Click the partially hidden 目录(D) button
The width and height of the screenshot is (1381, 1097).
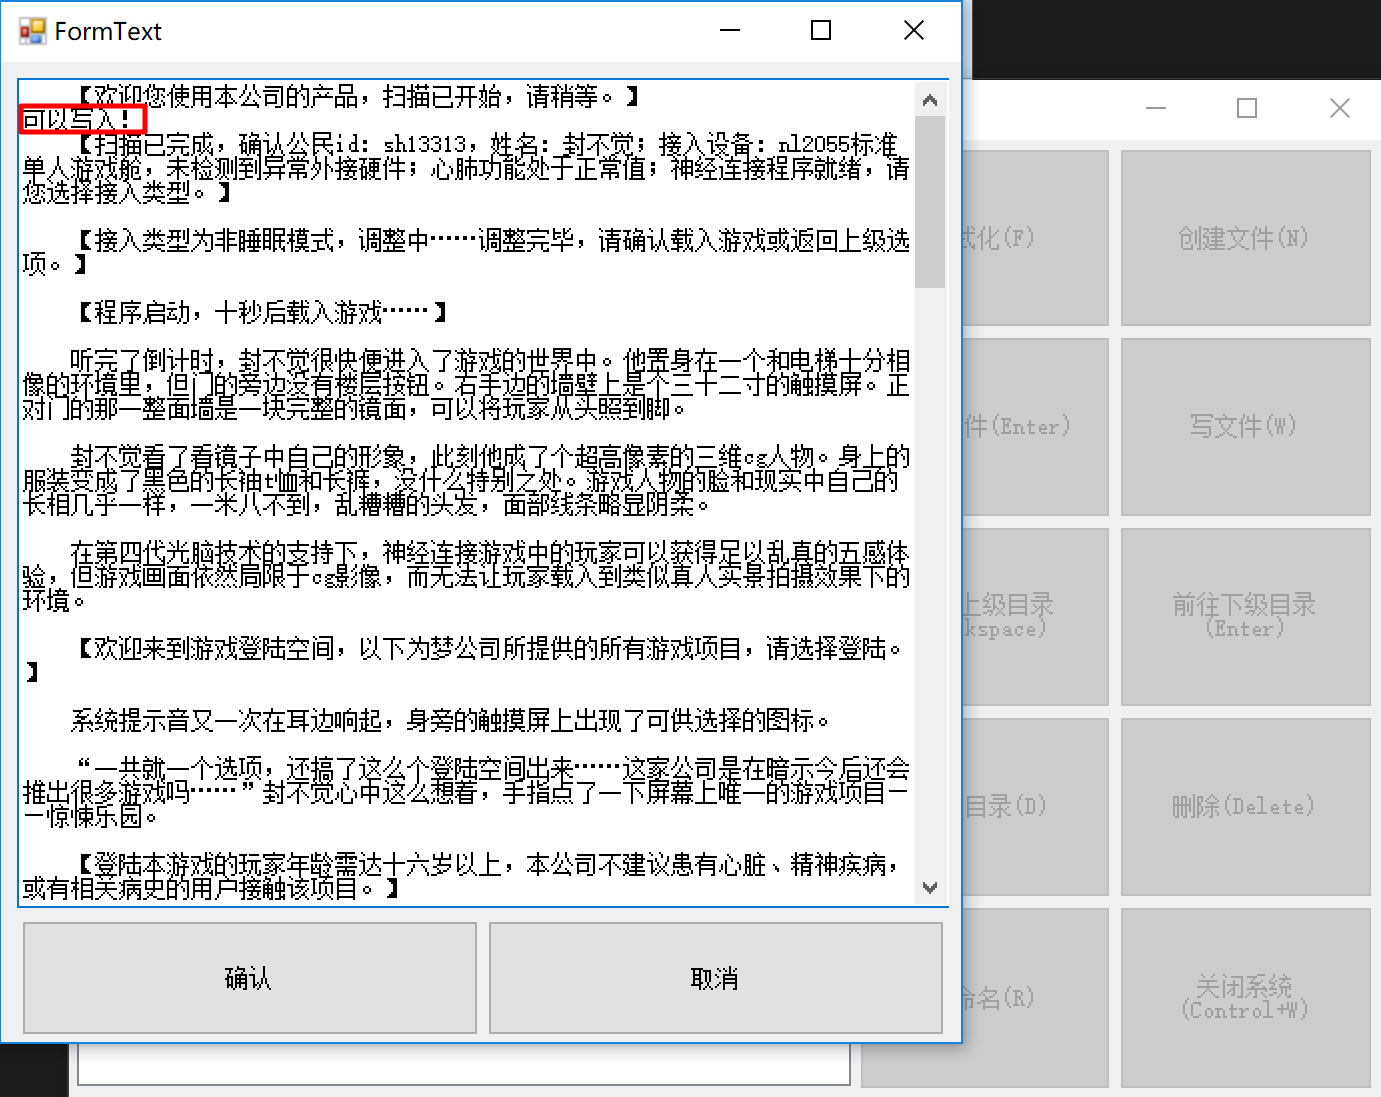[1035, 806]
